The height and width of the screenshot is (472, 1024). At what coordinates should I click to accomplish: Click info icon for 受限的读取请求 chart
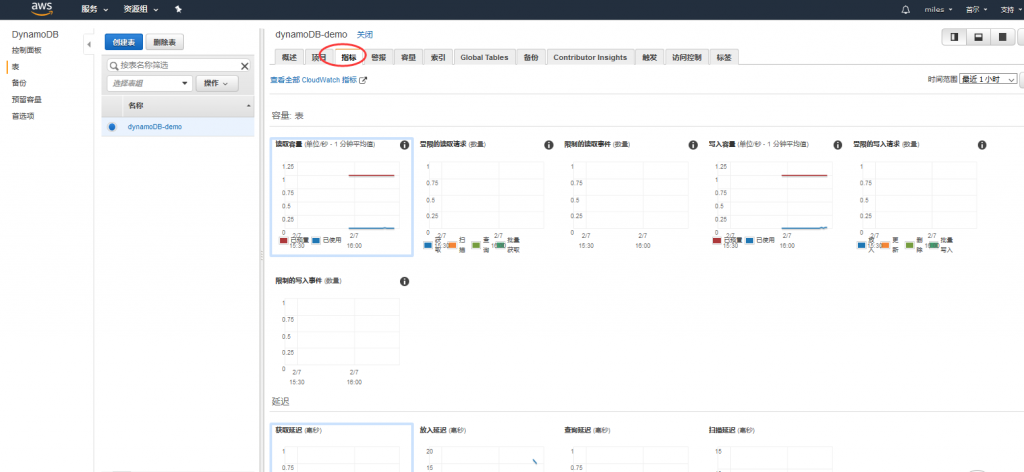549,145
